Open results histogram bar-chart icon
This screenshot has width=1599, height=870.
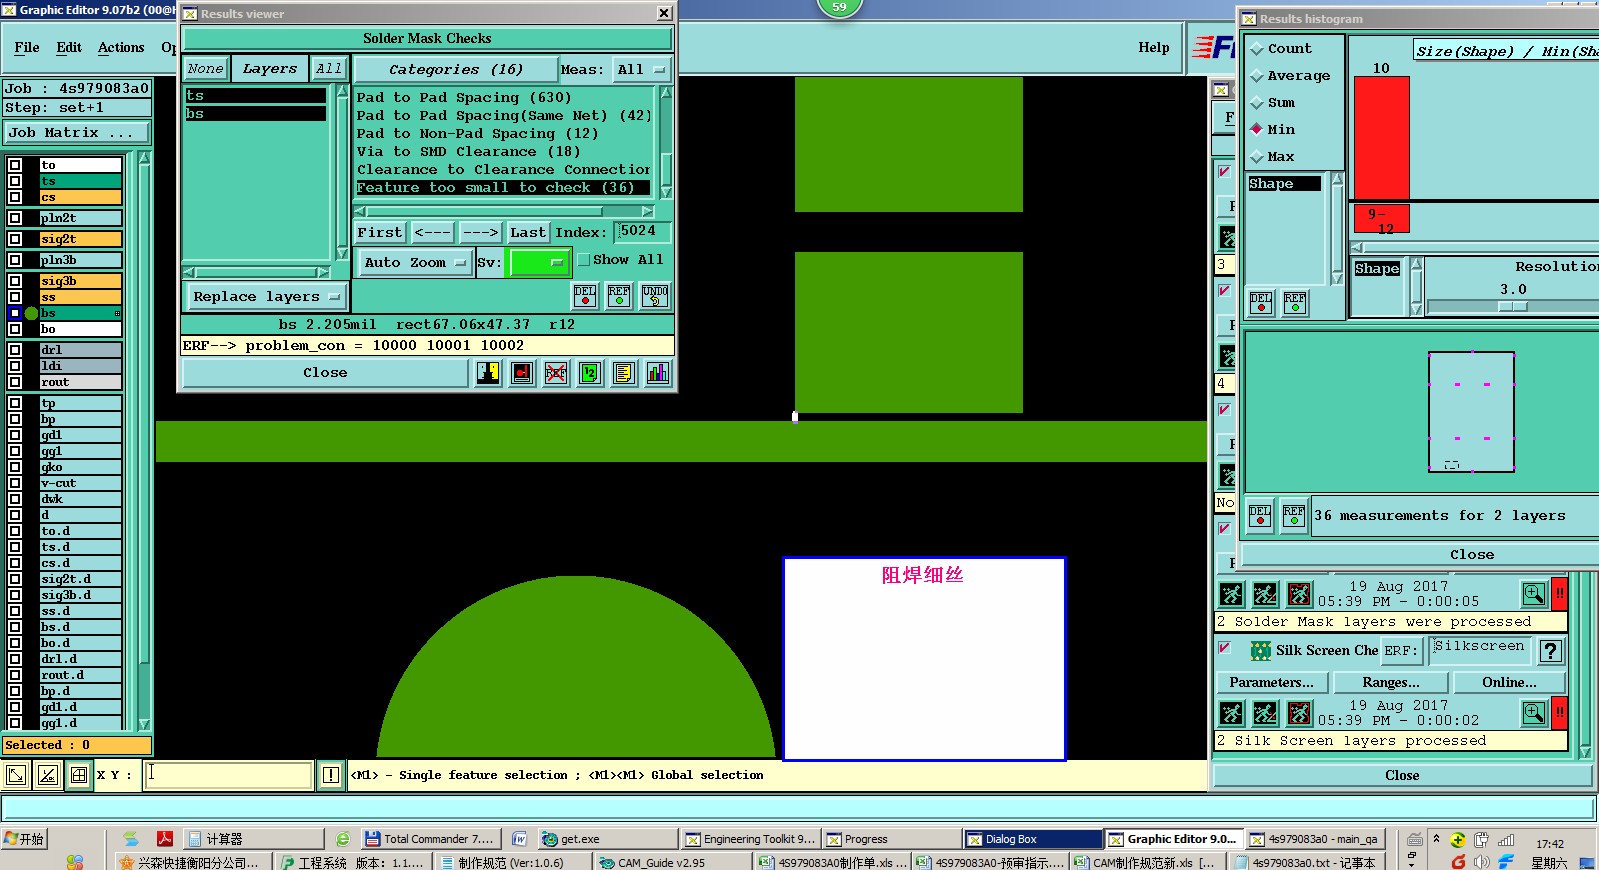(658, 373)
